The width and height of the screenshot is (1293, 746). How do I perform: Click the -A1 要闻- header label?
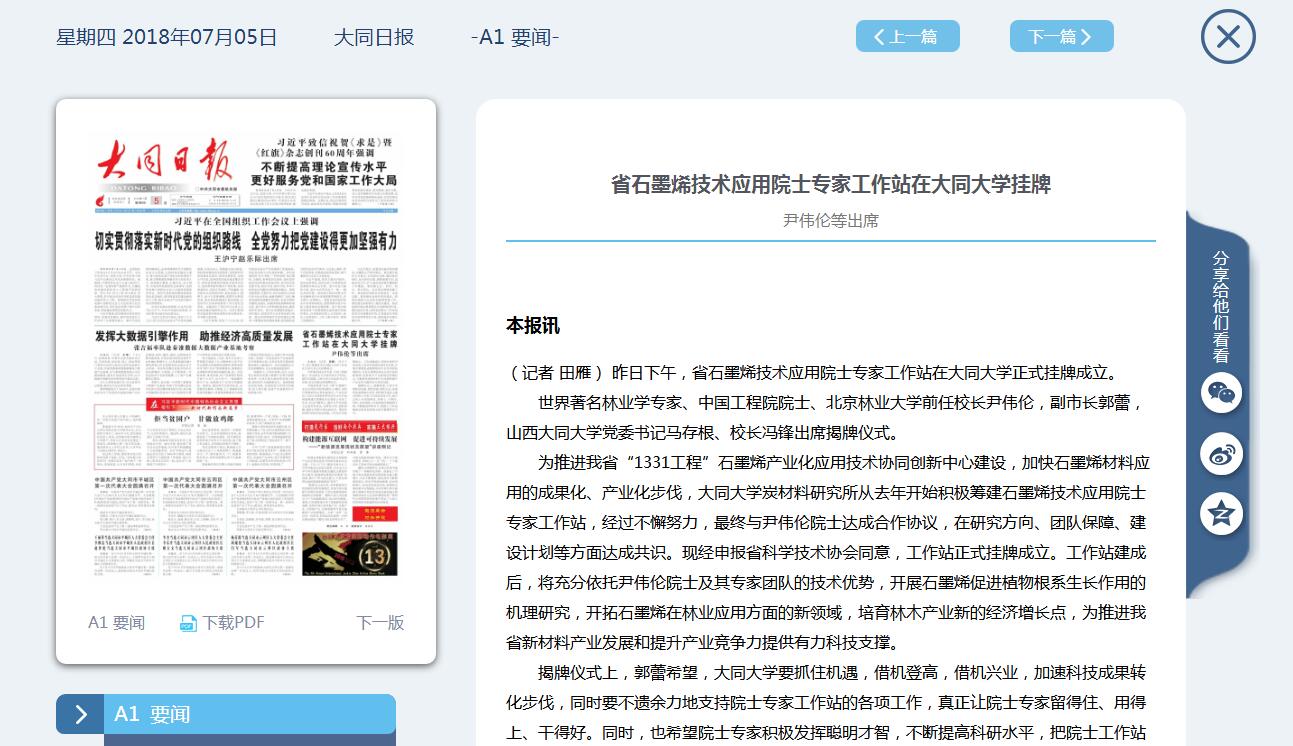[x=515, y=38]
